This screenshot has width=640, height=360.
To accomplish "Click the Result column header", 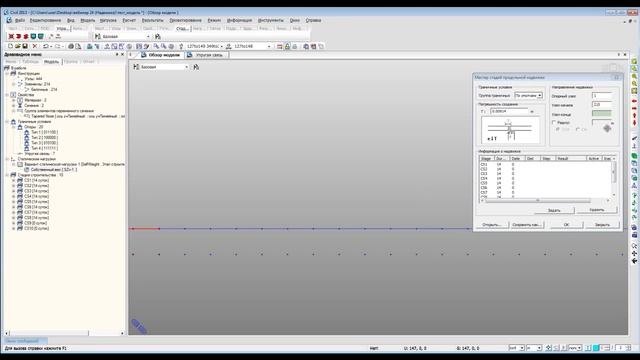I will pos(571,158).
